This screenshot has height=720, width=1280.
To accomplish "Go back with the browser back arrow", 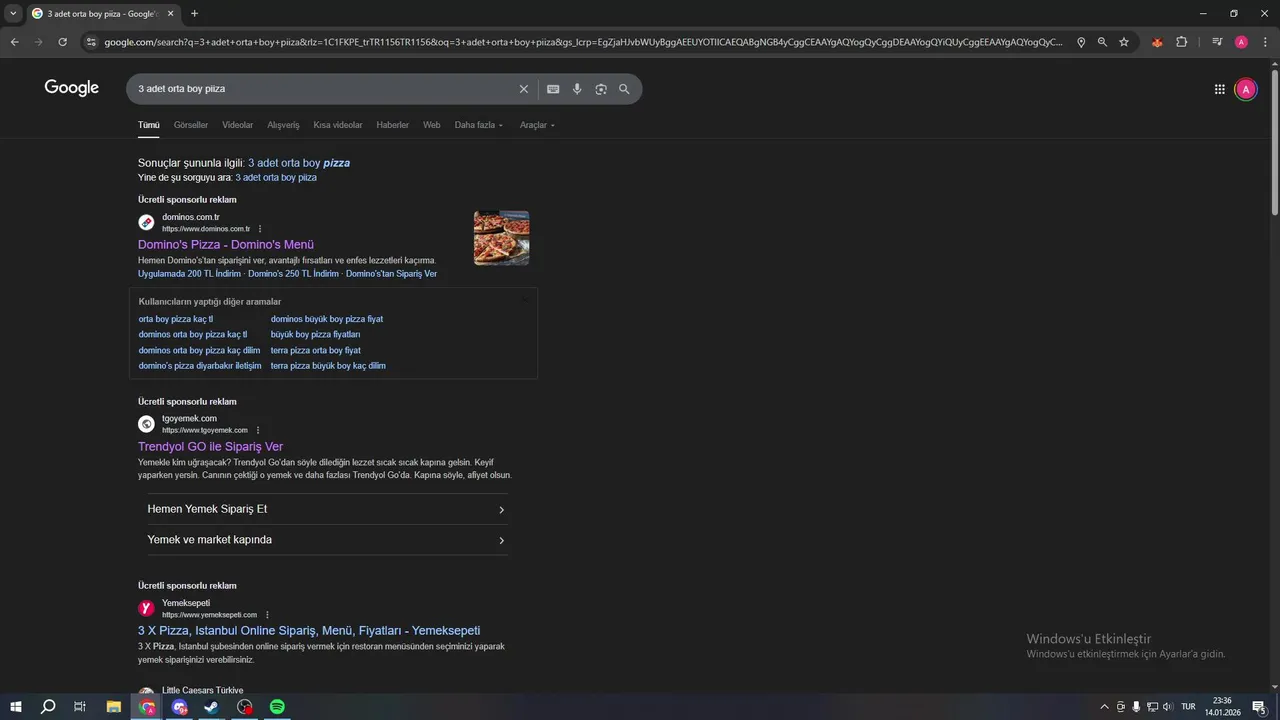I will coord(14,42).
